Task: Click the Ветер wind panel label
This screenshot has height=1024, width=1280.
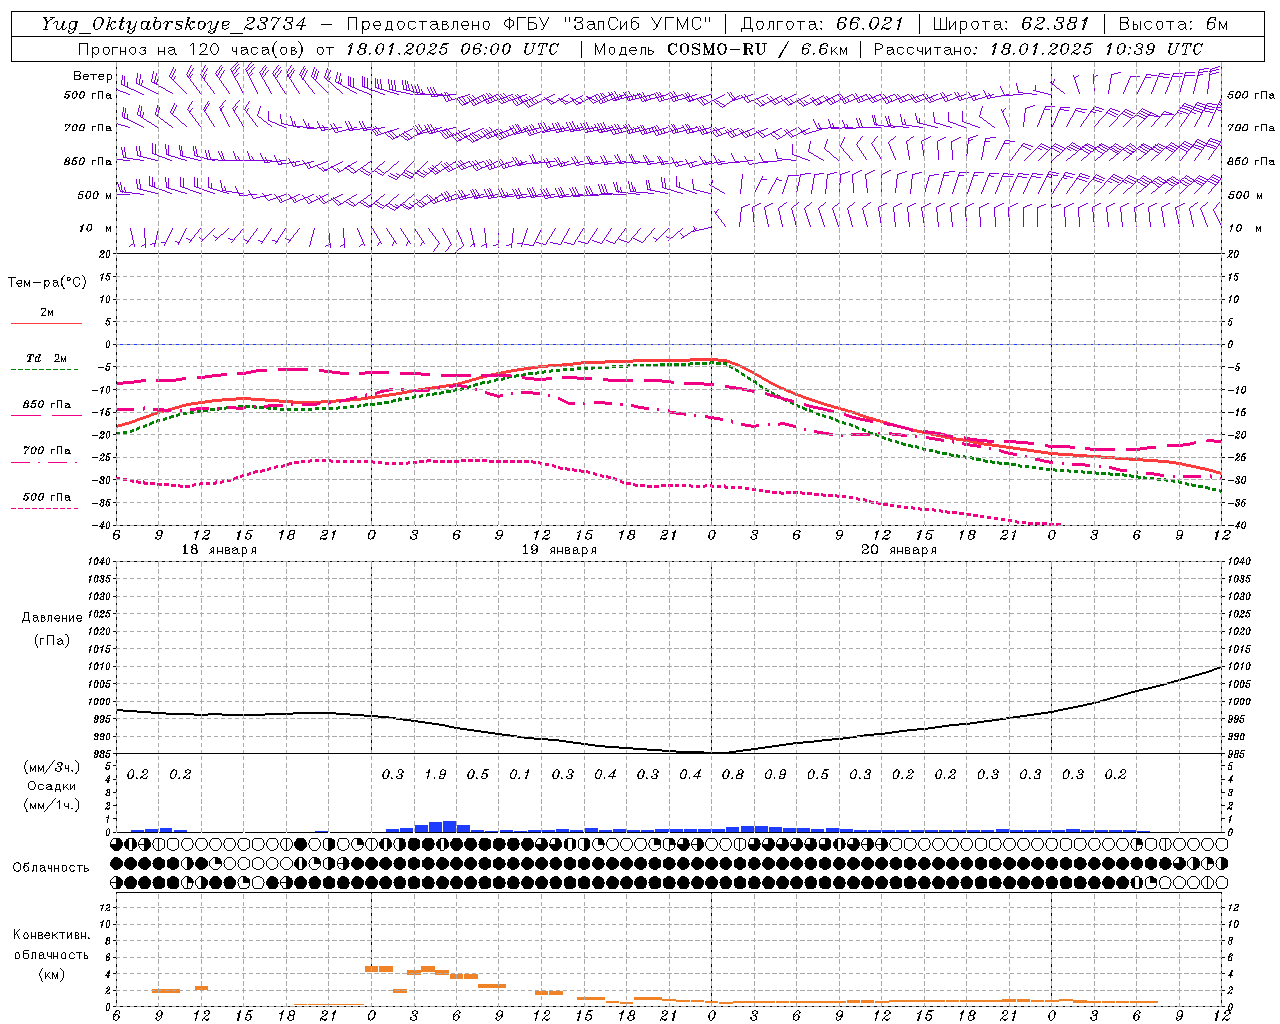Action: click(92, 76)
